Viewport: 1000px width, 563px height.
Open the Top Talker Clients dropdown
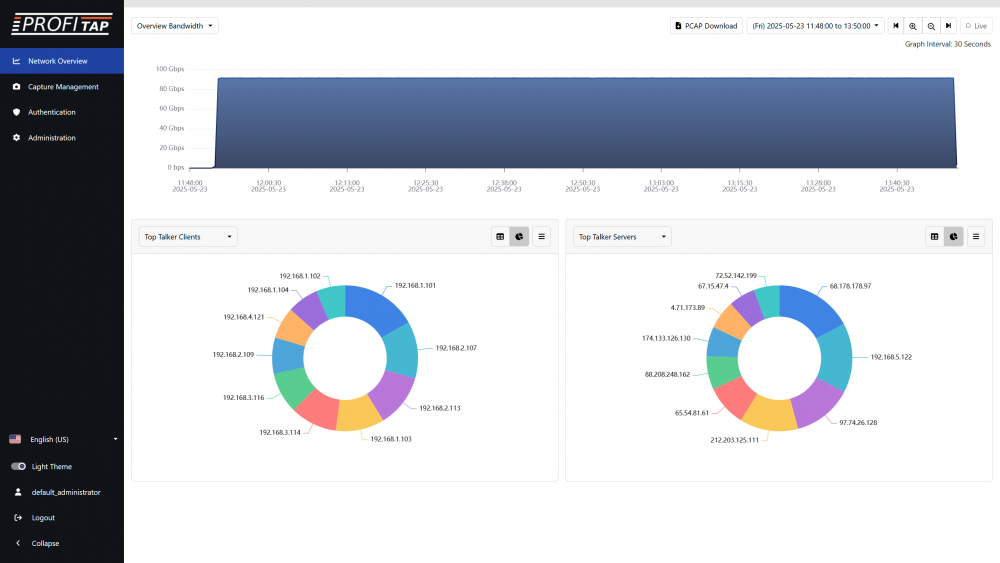[x=188, y=237]
